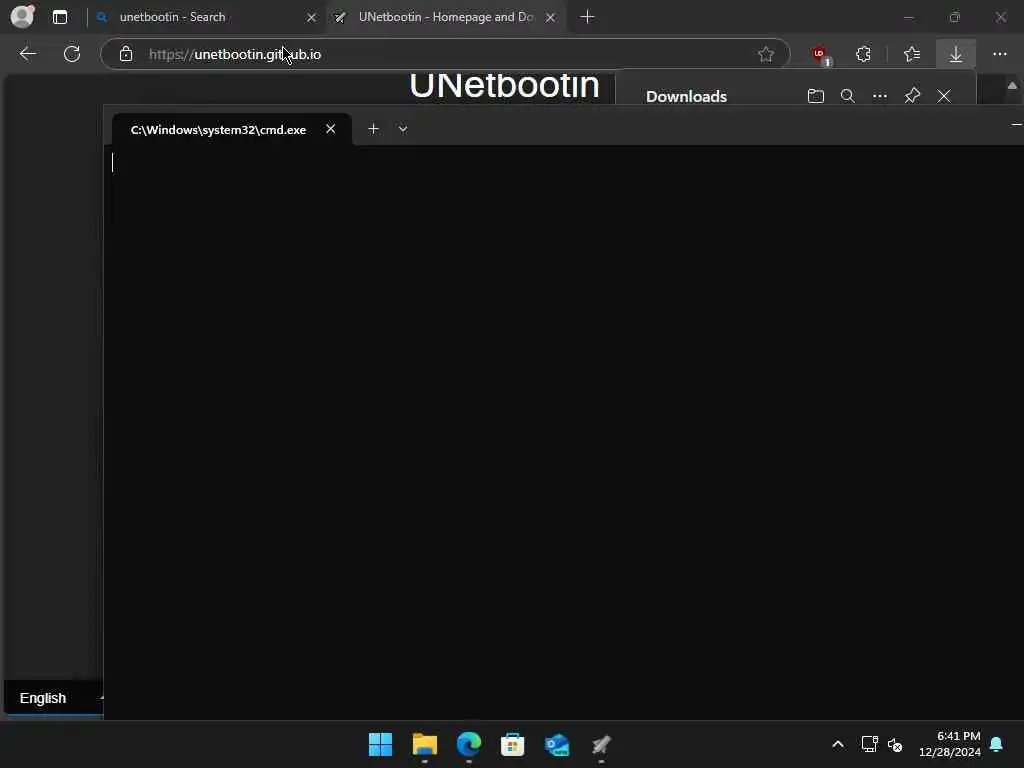Open the Extensions puzzle icon
The width and height of the screenshot is (1024, 768).
[863, 54]
